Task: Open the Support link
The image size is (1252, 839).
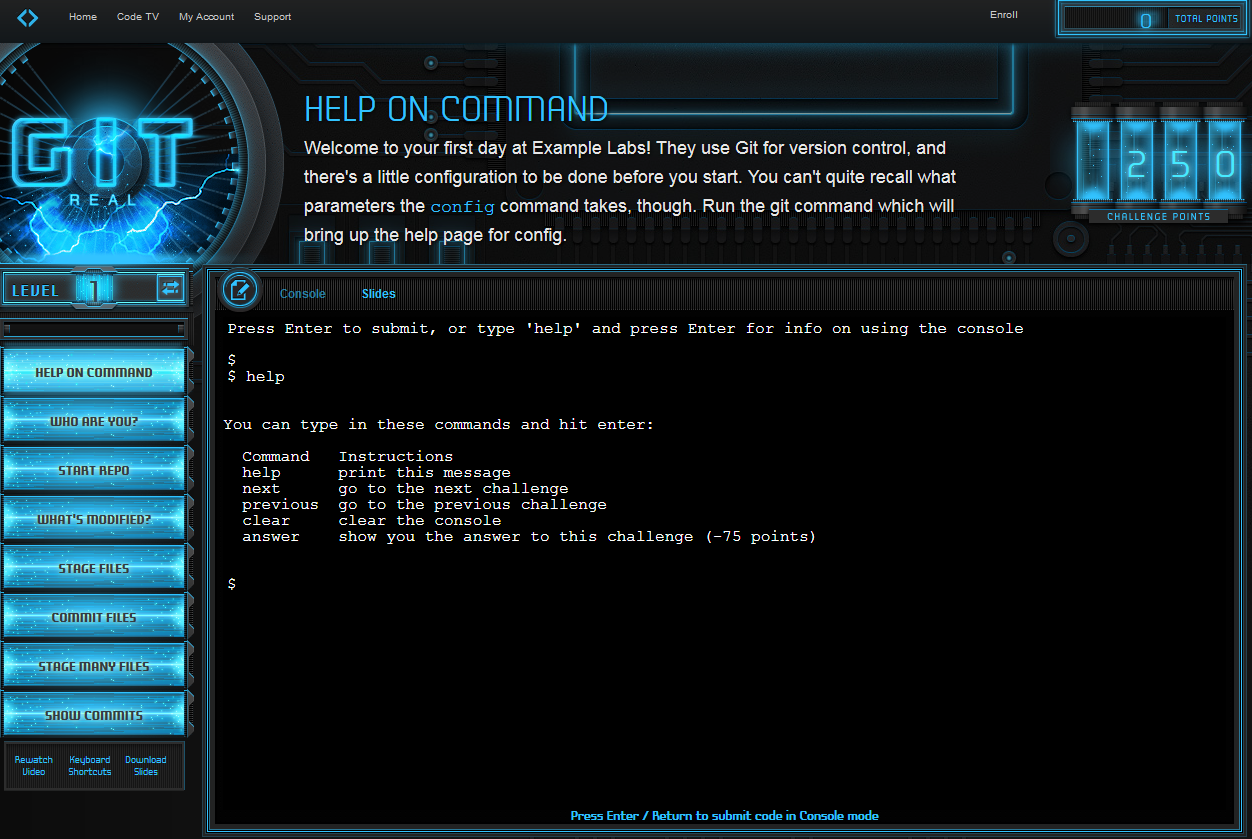Action: 272,17
